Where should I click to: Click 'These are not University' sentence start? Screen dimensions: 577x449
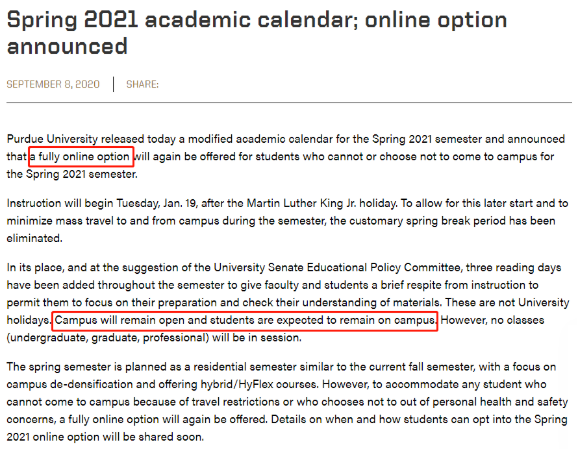507,303
